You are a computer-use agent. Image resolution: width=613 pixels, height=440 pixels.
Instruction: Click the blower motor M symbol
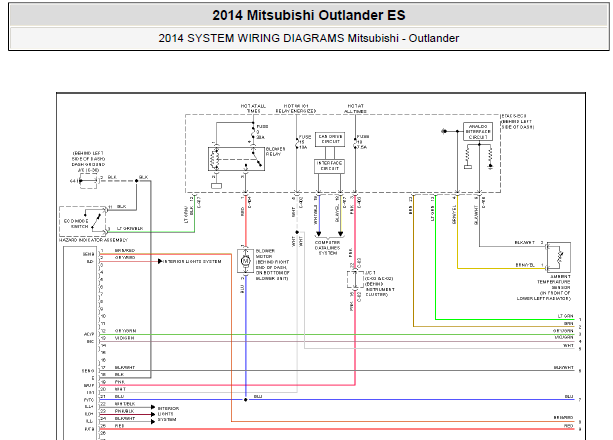(246, 260)
